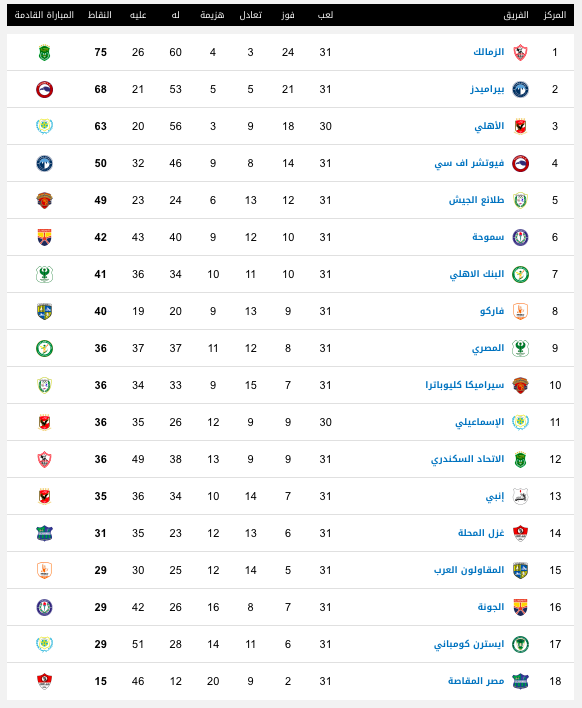Open the البنك الاهلي team link
582x708 pixels.
point(477,274)
